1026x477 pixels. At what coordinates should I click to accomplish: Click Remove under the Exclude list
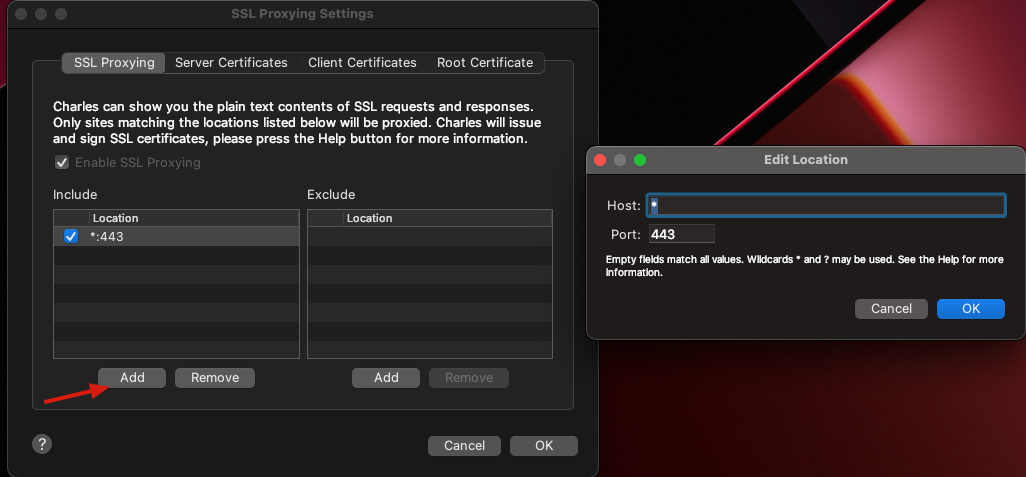point(469,378)
